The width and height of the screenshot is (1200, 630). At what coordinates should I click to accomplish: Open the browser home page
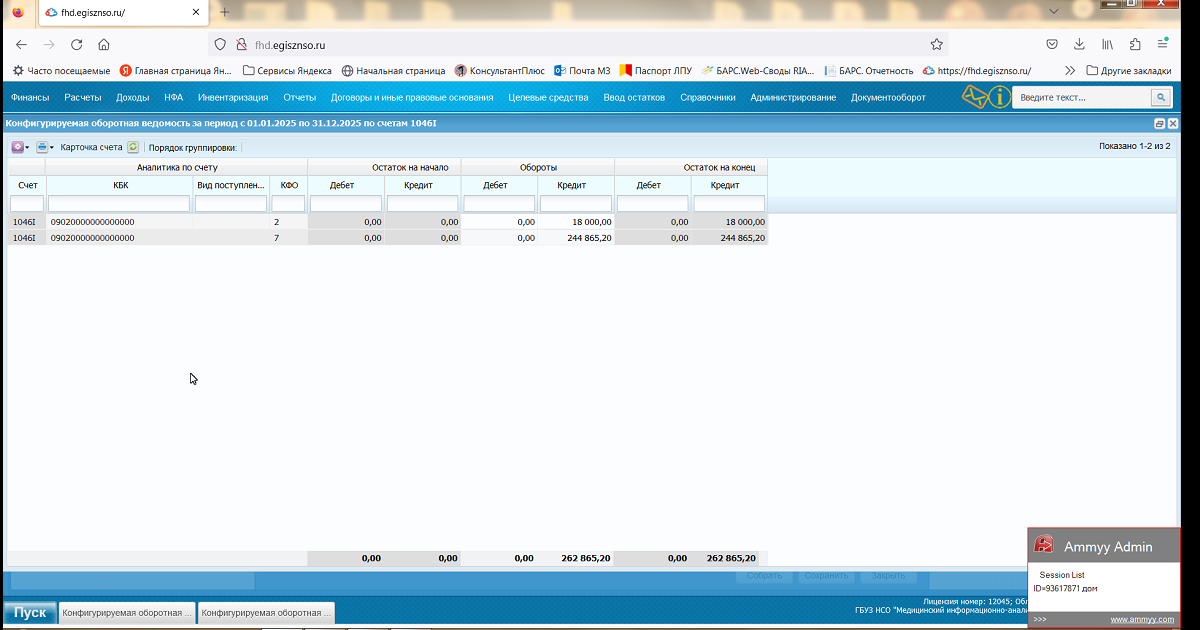tap(104, 45)
